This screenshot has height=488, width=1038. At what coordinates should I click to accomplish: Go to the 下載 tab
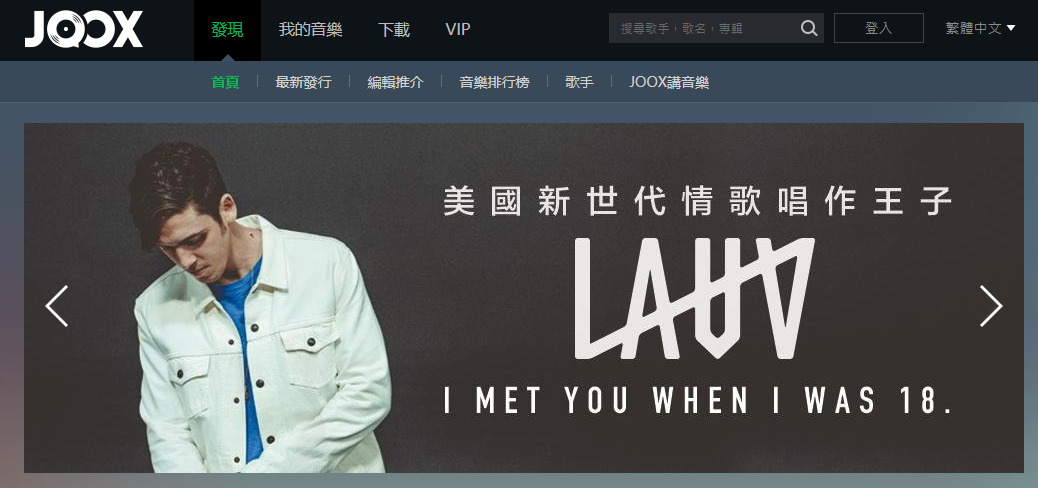click(x=394, y=30)
